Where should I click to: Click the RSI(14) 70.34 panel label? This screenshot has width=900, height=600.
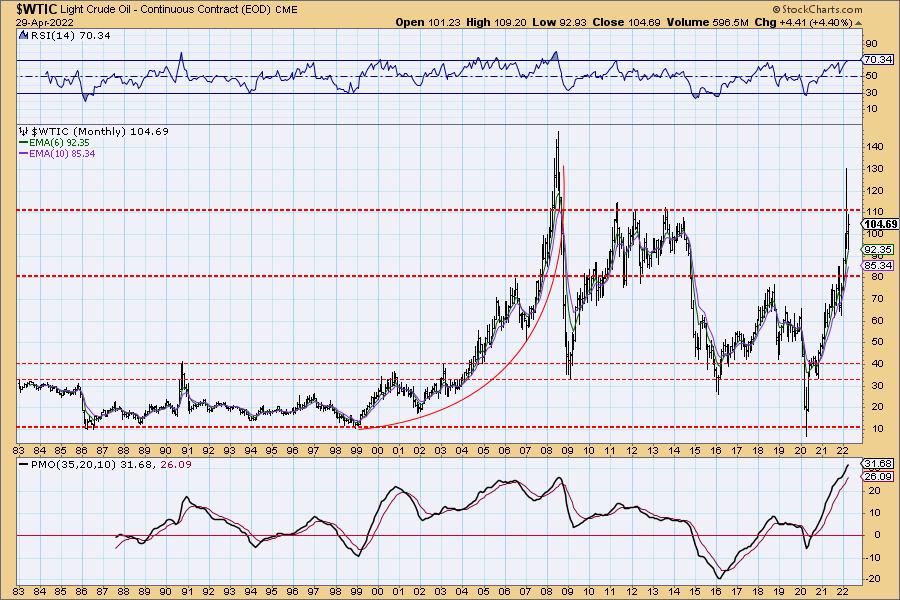pyautogui.click(x=70, y=36)
